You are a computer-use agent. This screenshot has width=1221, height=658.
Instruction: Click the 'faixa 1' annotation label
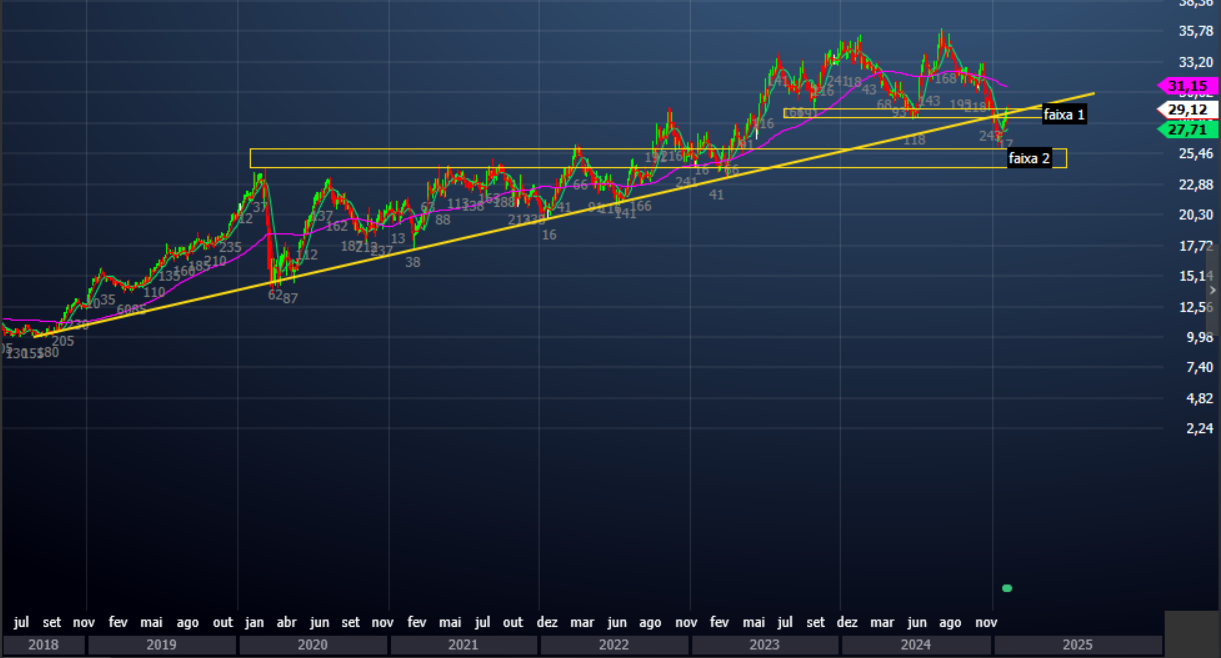pyautogui.click(x=1064, y=115)
